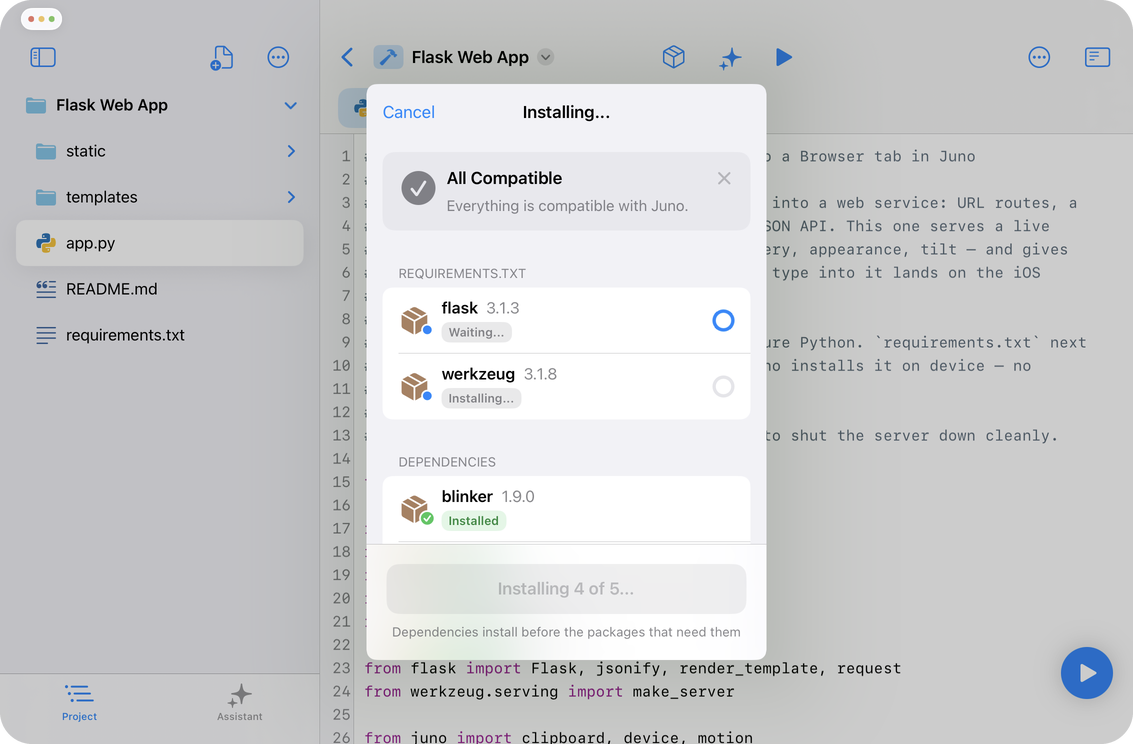This screenshot has height=744, width=1133.
Task: Open requirements.txt in the file list
Action: (160, 335)
